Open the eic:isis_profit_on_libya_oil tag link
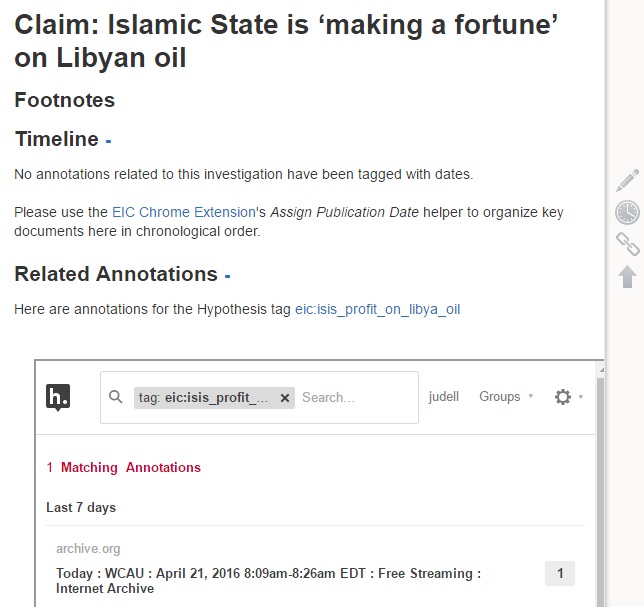Screen dimensions: 644x607 coord(377,309)
